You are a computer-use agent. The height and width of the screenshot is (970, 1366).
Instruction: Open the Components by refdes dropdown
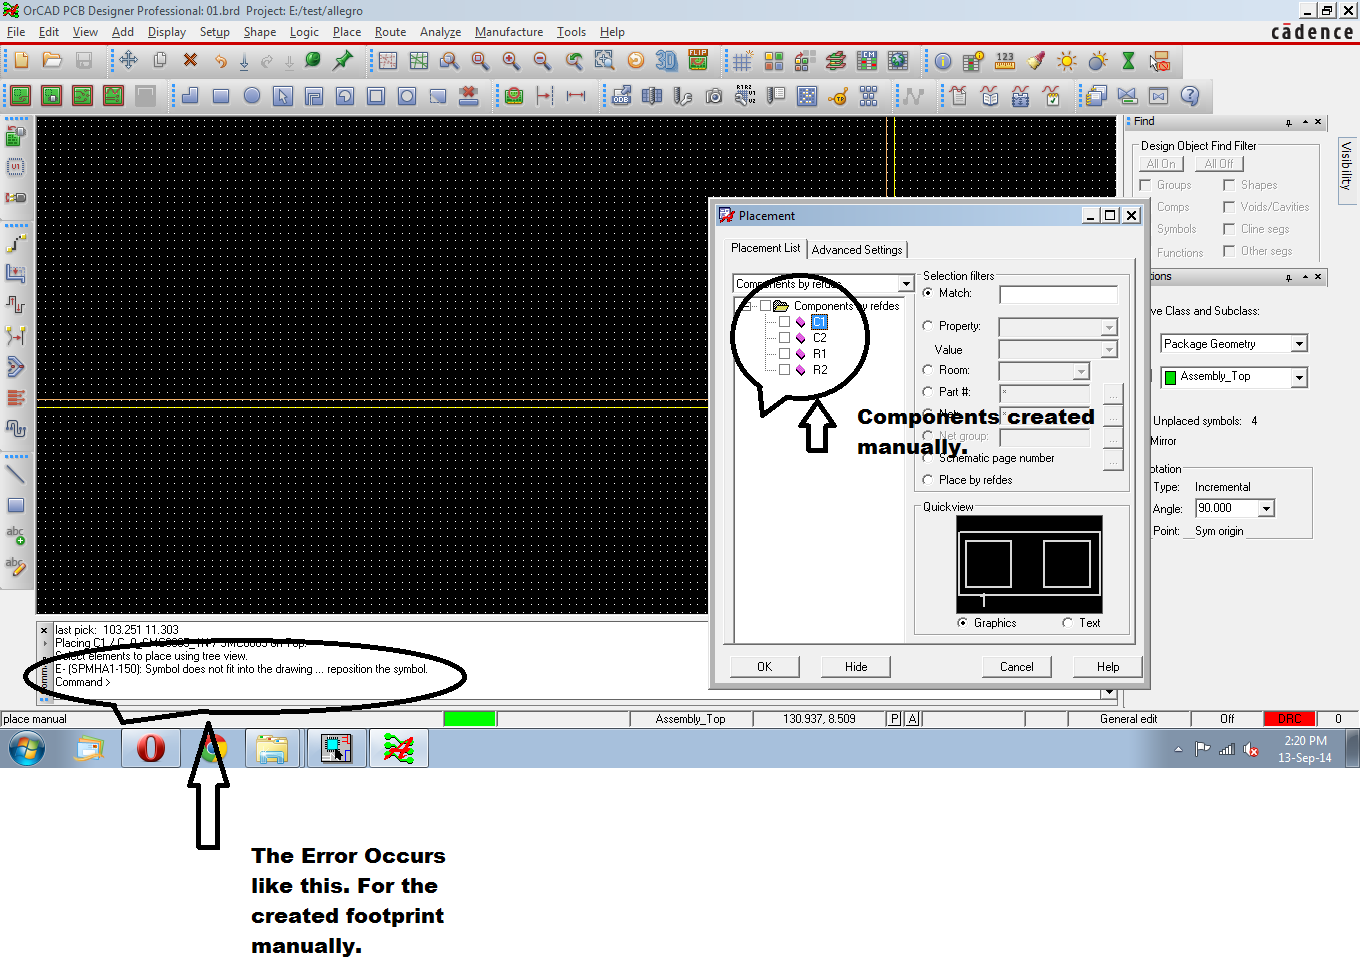coord(905,284)
